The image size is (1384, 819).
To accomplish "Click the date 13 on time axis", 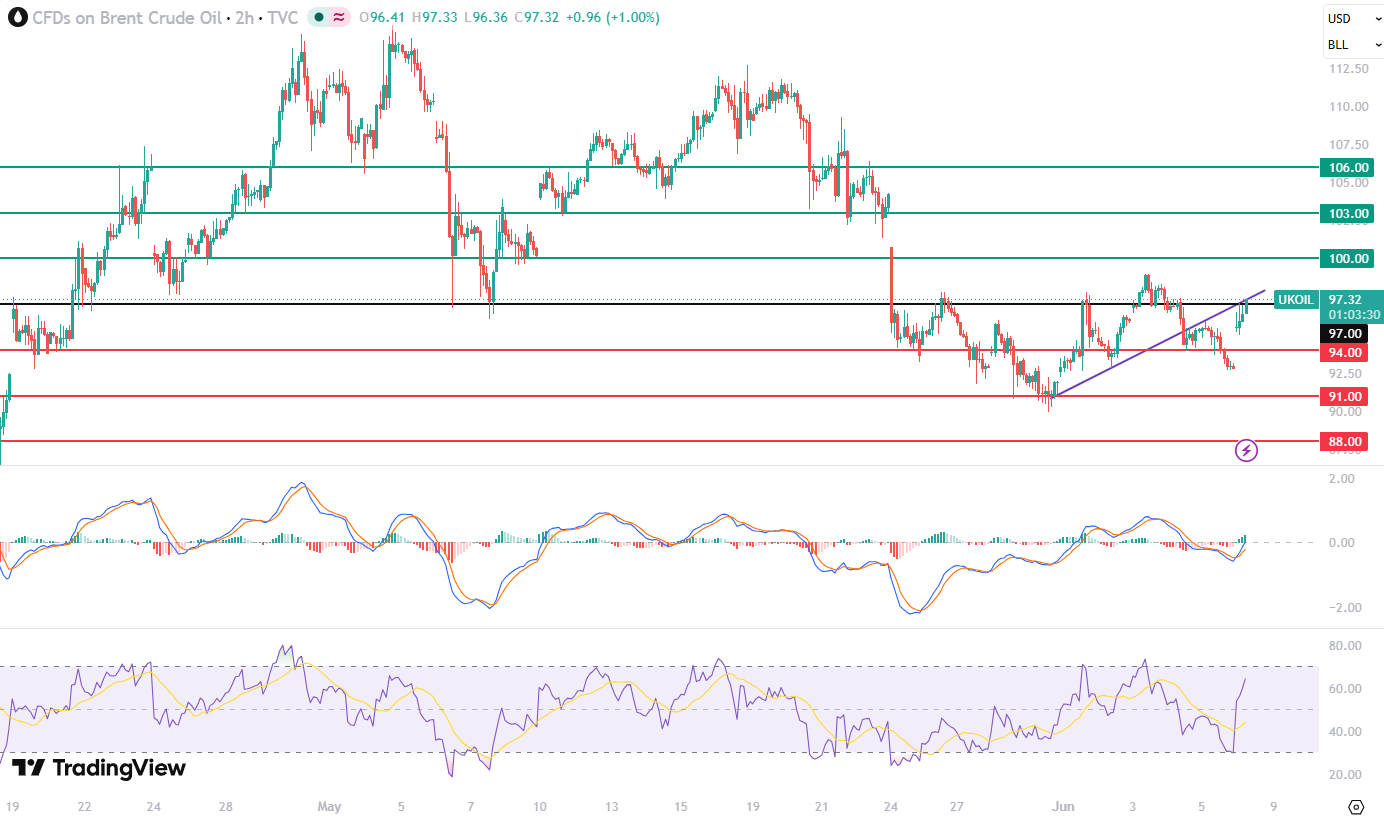I will 611,806.
